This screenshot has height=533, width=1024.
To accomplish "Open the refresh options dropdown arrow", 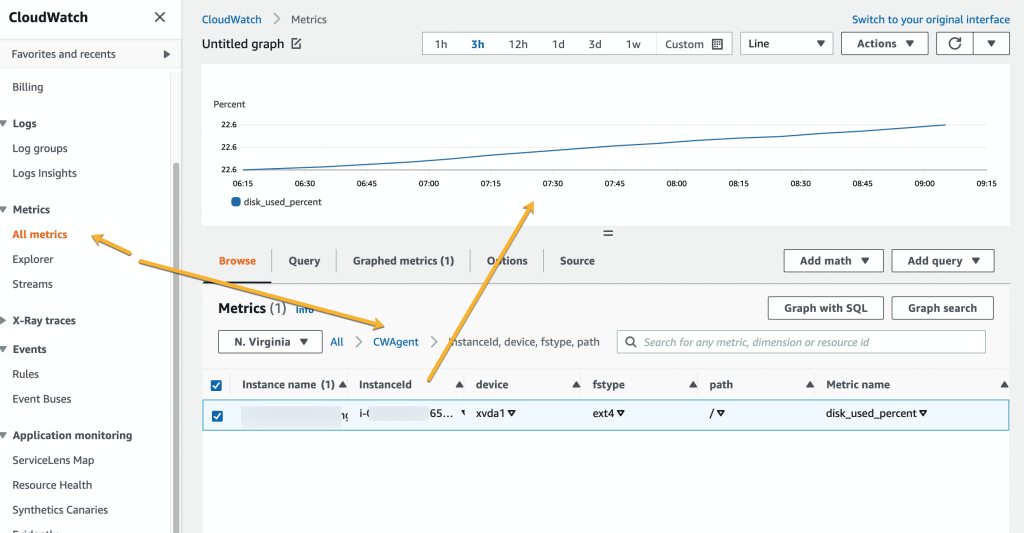I will click(x=991, y=44).
